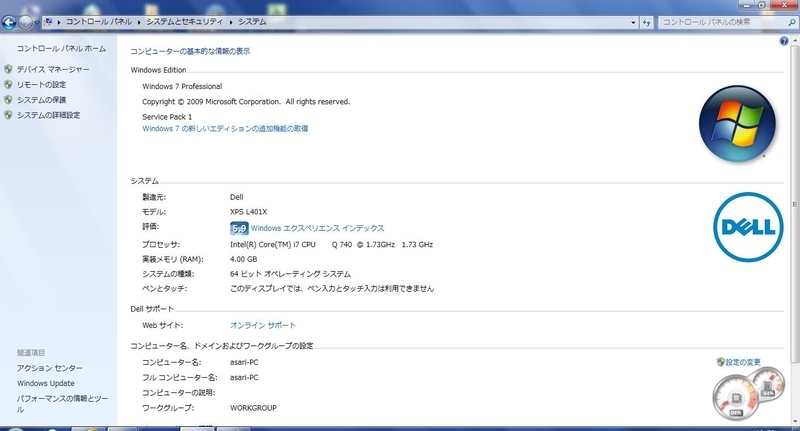Open アクション センター link

[49, 368]
